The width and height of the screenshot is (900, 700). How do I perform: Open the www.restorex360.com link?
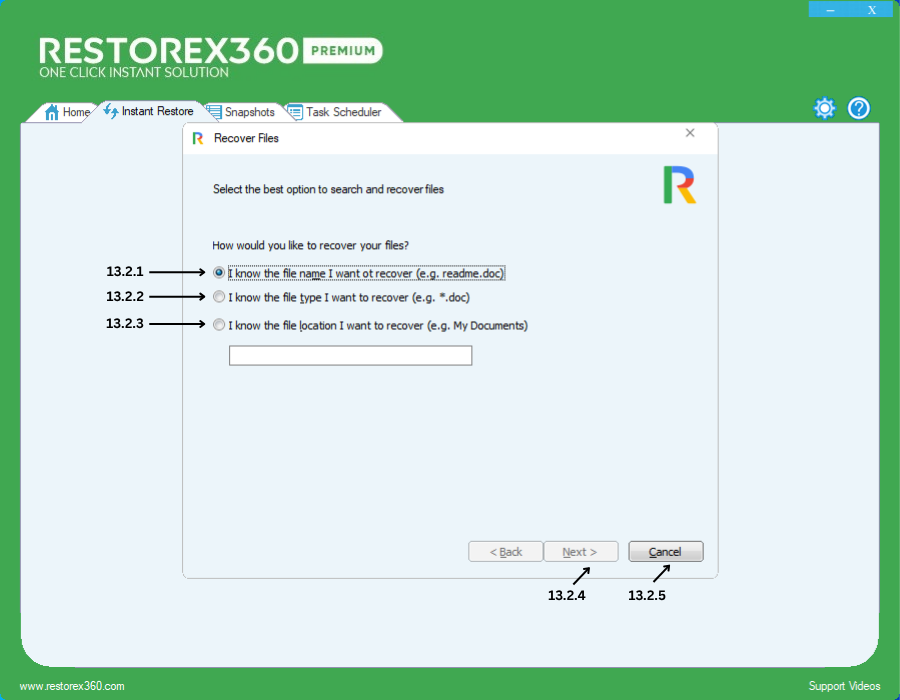(72, 686)
